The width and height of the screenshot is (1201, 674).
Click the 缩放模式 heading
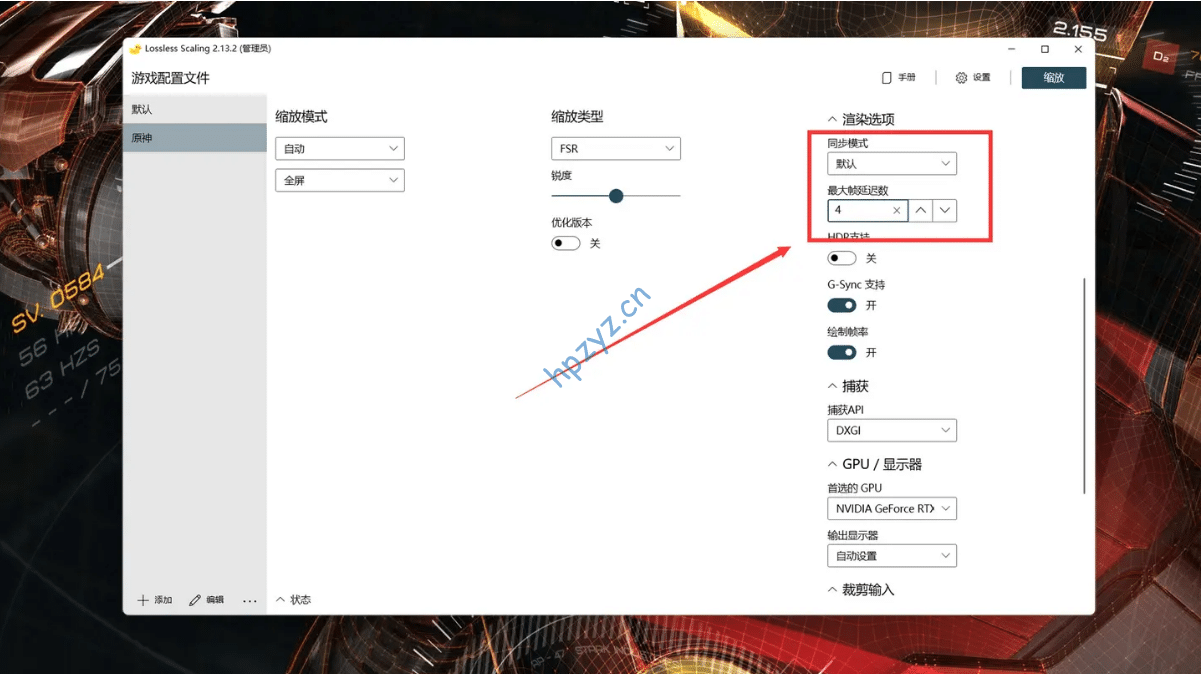pyautogui.click(x=301, y=117)
